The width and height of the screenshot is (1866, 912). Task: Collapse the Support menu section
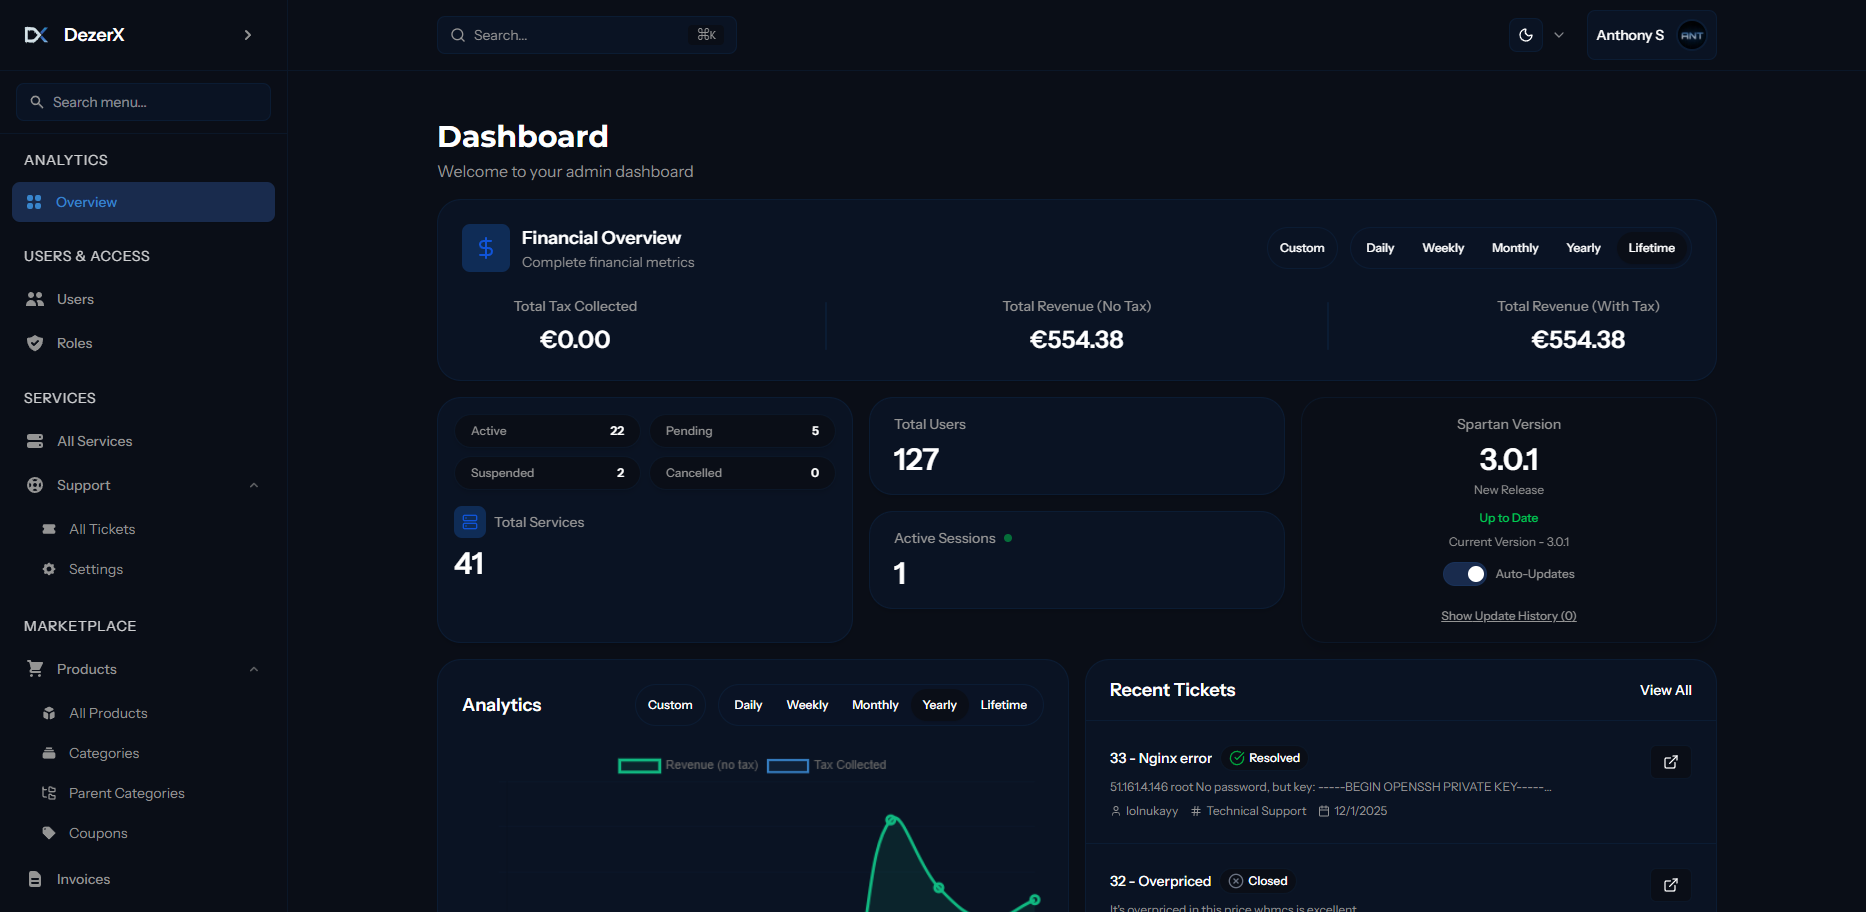tap(253, 485)
